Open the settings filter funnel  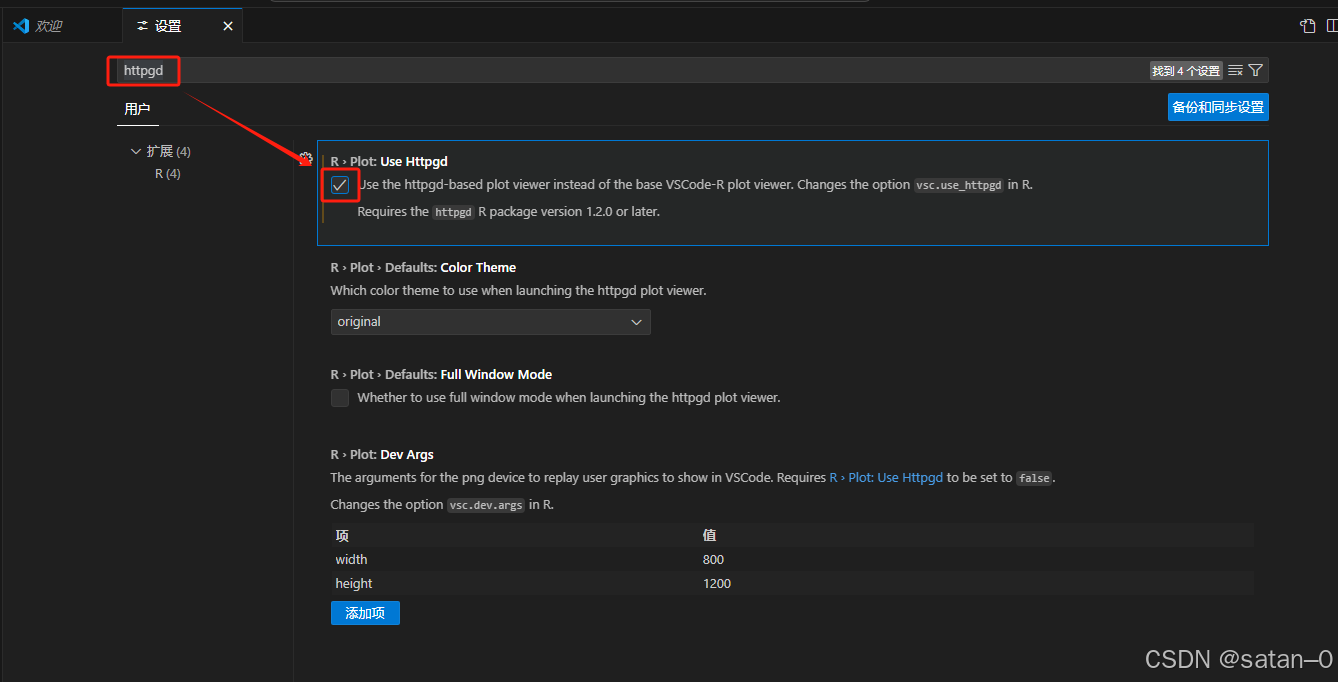(x=1256, y=71)
